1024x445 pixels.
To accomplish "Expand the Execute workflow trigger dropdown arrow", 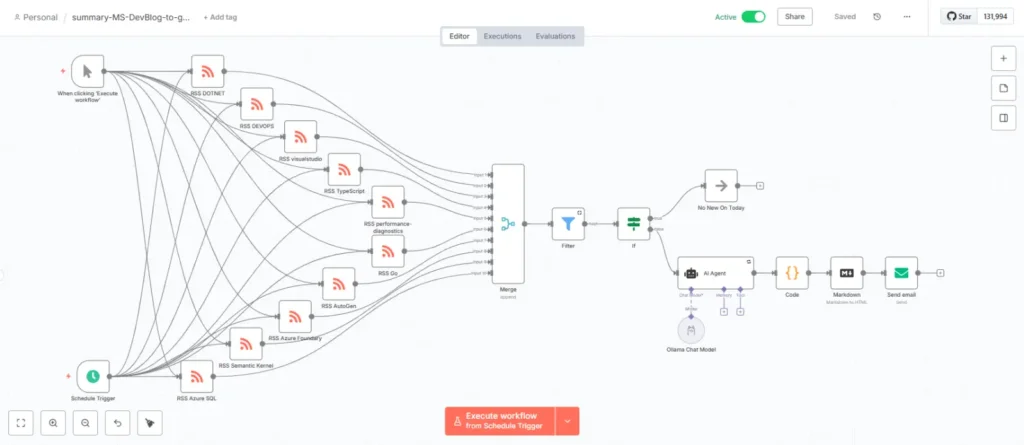I will tap(568, 421).
